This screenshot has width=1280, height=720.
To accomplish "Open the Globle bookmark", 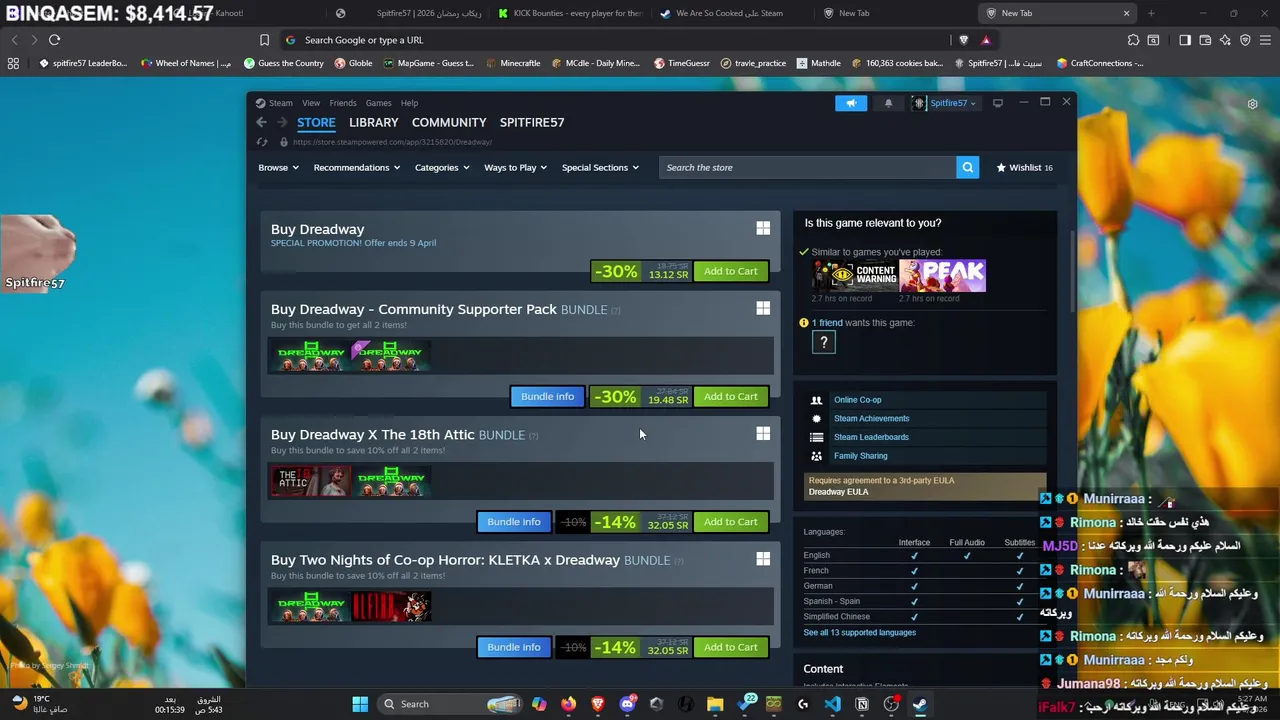I will tap(353, 63).
